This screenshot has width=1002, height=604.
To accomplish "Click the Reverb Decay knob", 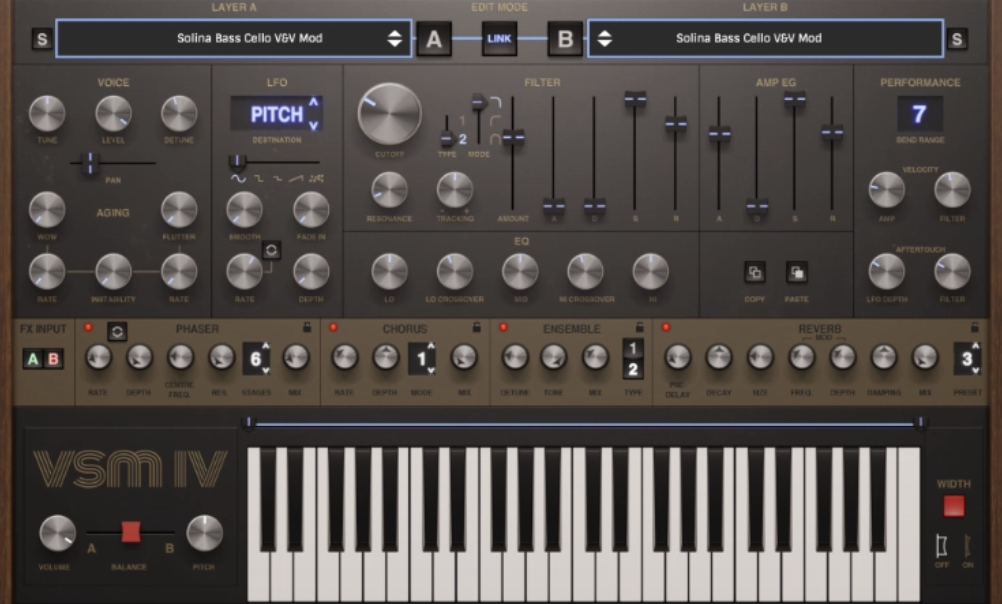I will pyautogui.click(x=719, y=358).
